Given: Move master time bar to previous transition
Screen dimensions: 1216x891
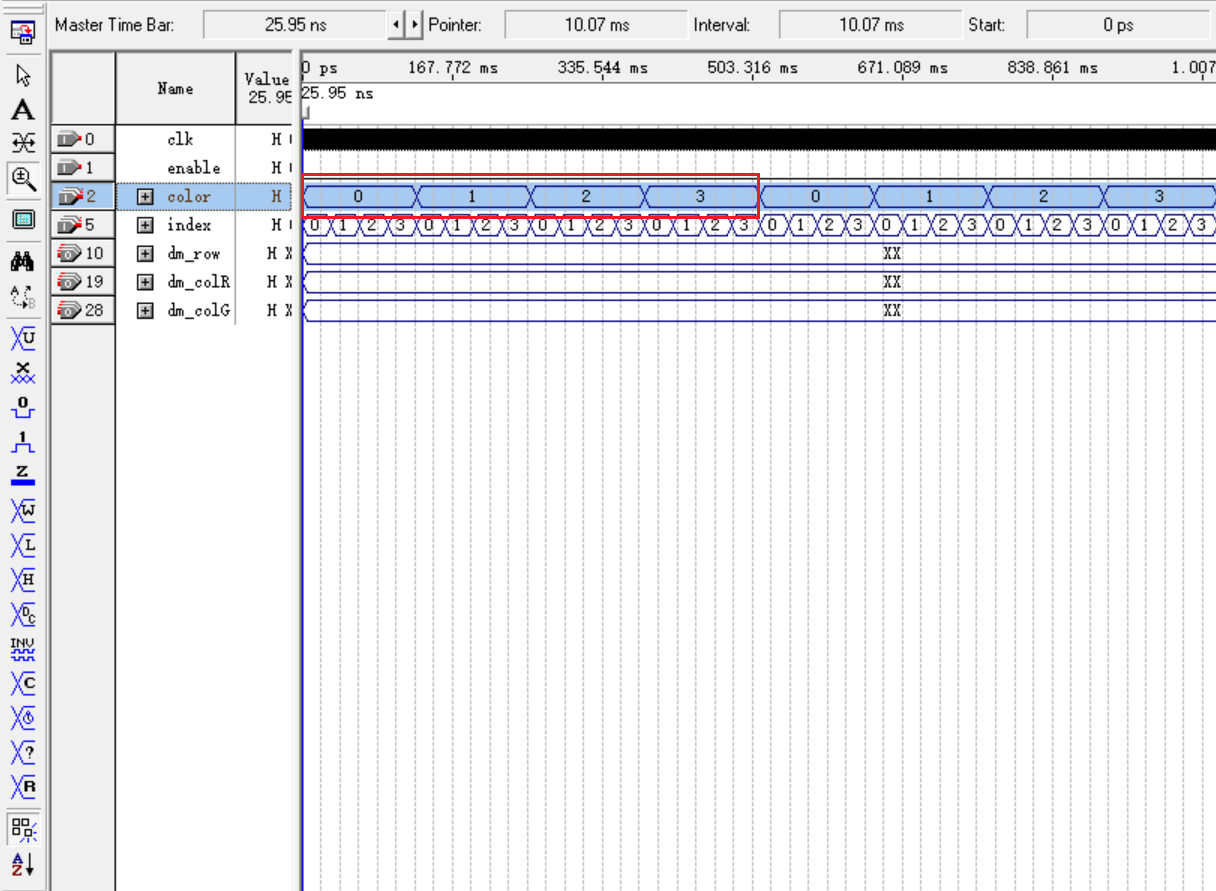Looking at the screenshot, I should tap(397, 24).
